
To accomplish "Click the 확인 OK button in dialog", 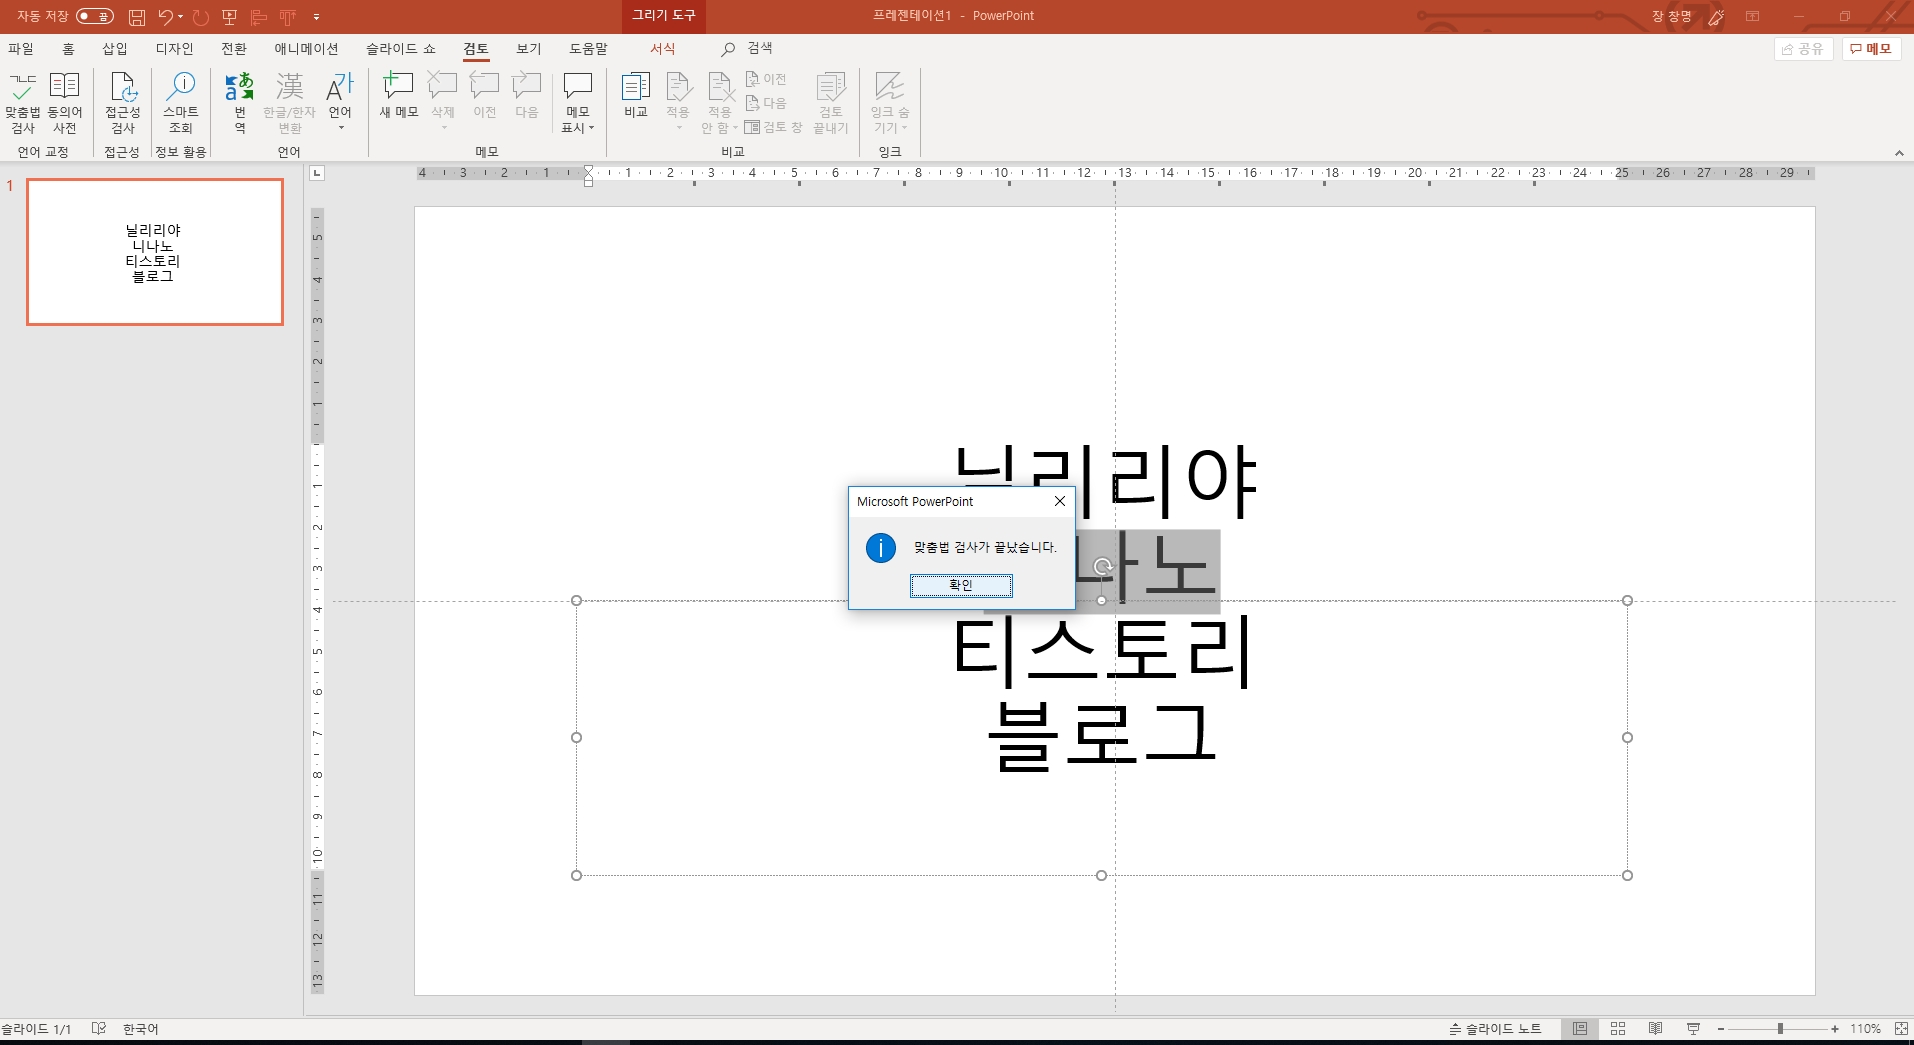I will coord(961,585).
